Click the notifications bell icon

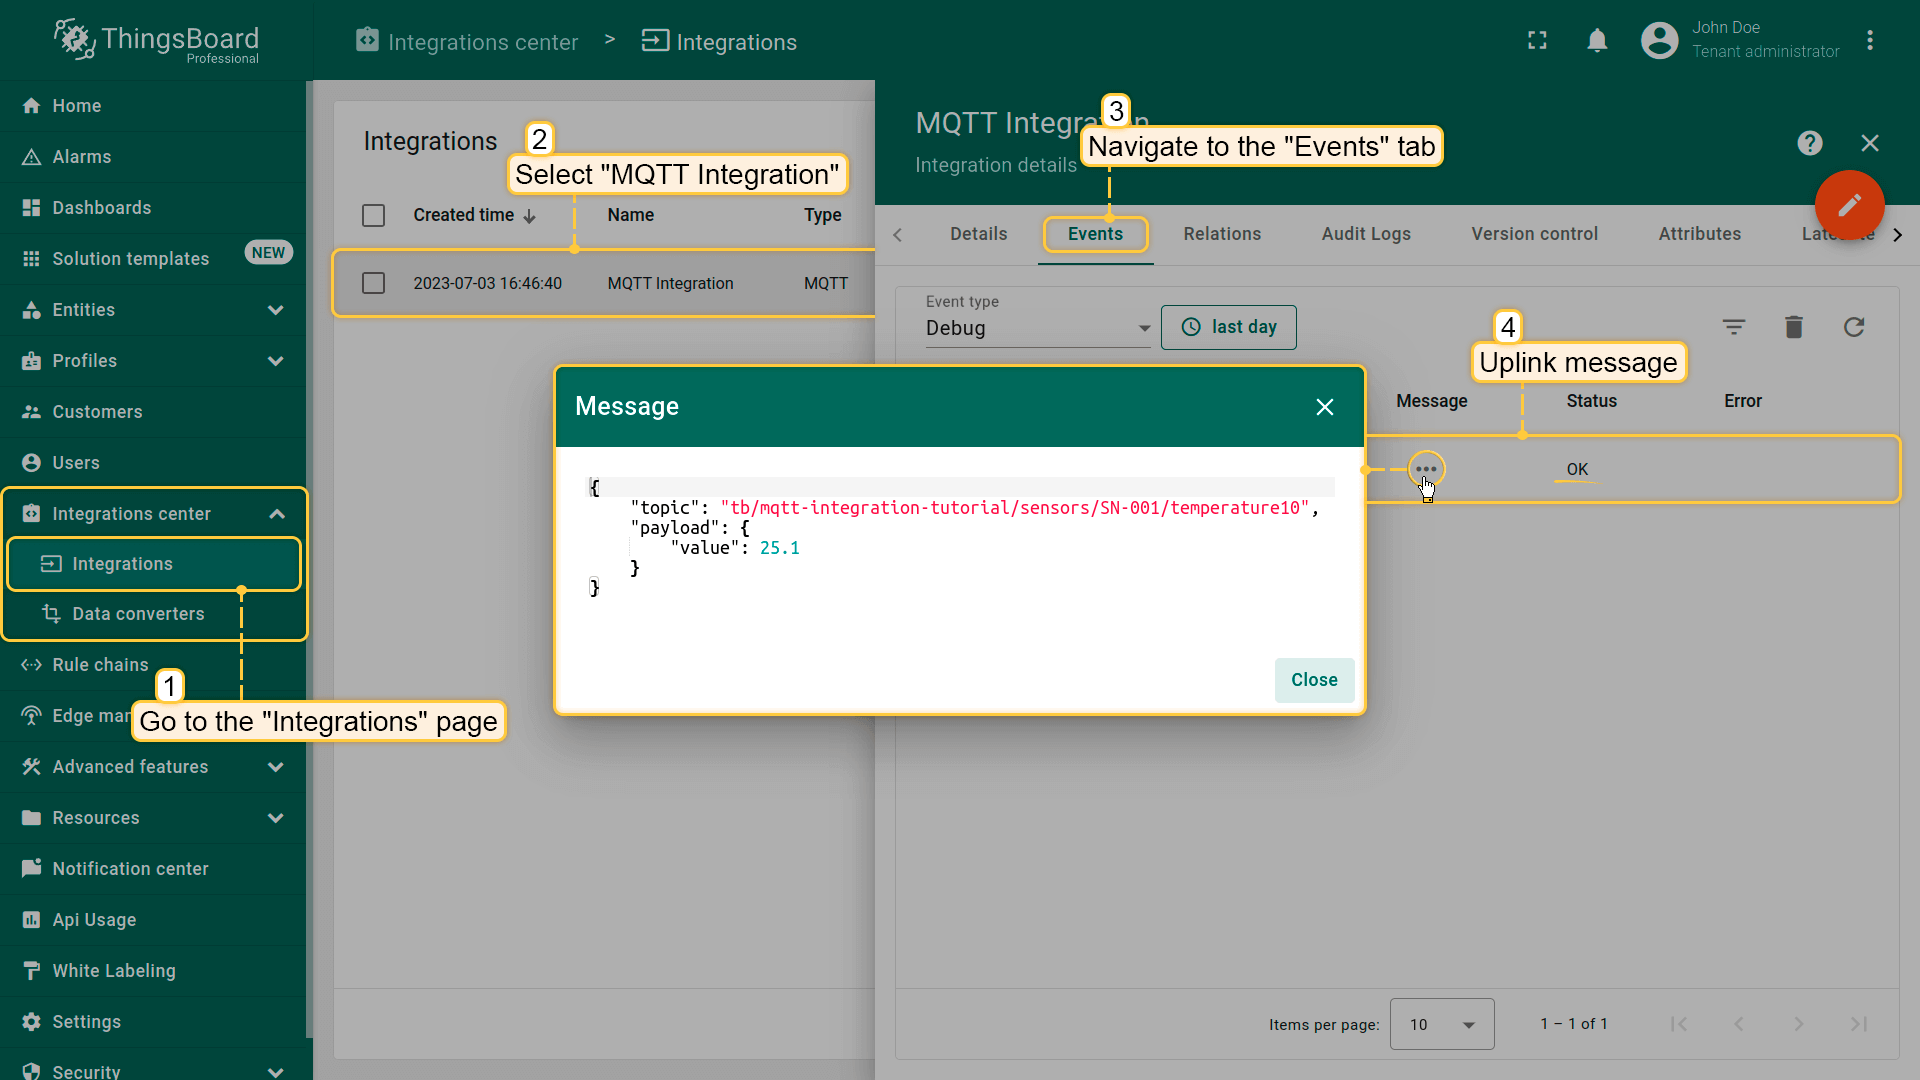1597,41
